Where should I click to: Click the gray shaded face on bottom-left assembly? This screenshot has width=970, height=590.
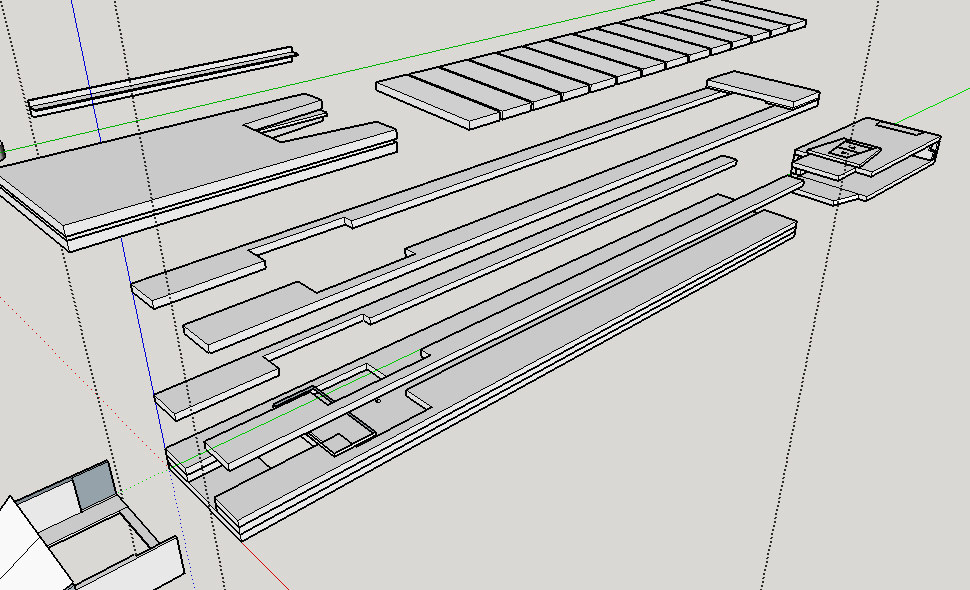pyautogui.click(x=90, y=483)
